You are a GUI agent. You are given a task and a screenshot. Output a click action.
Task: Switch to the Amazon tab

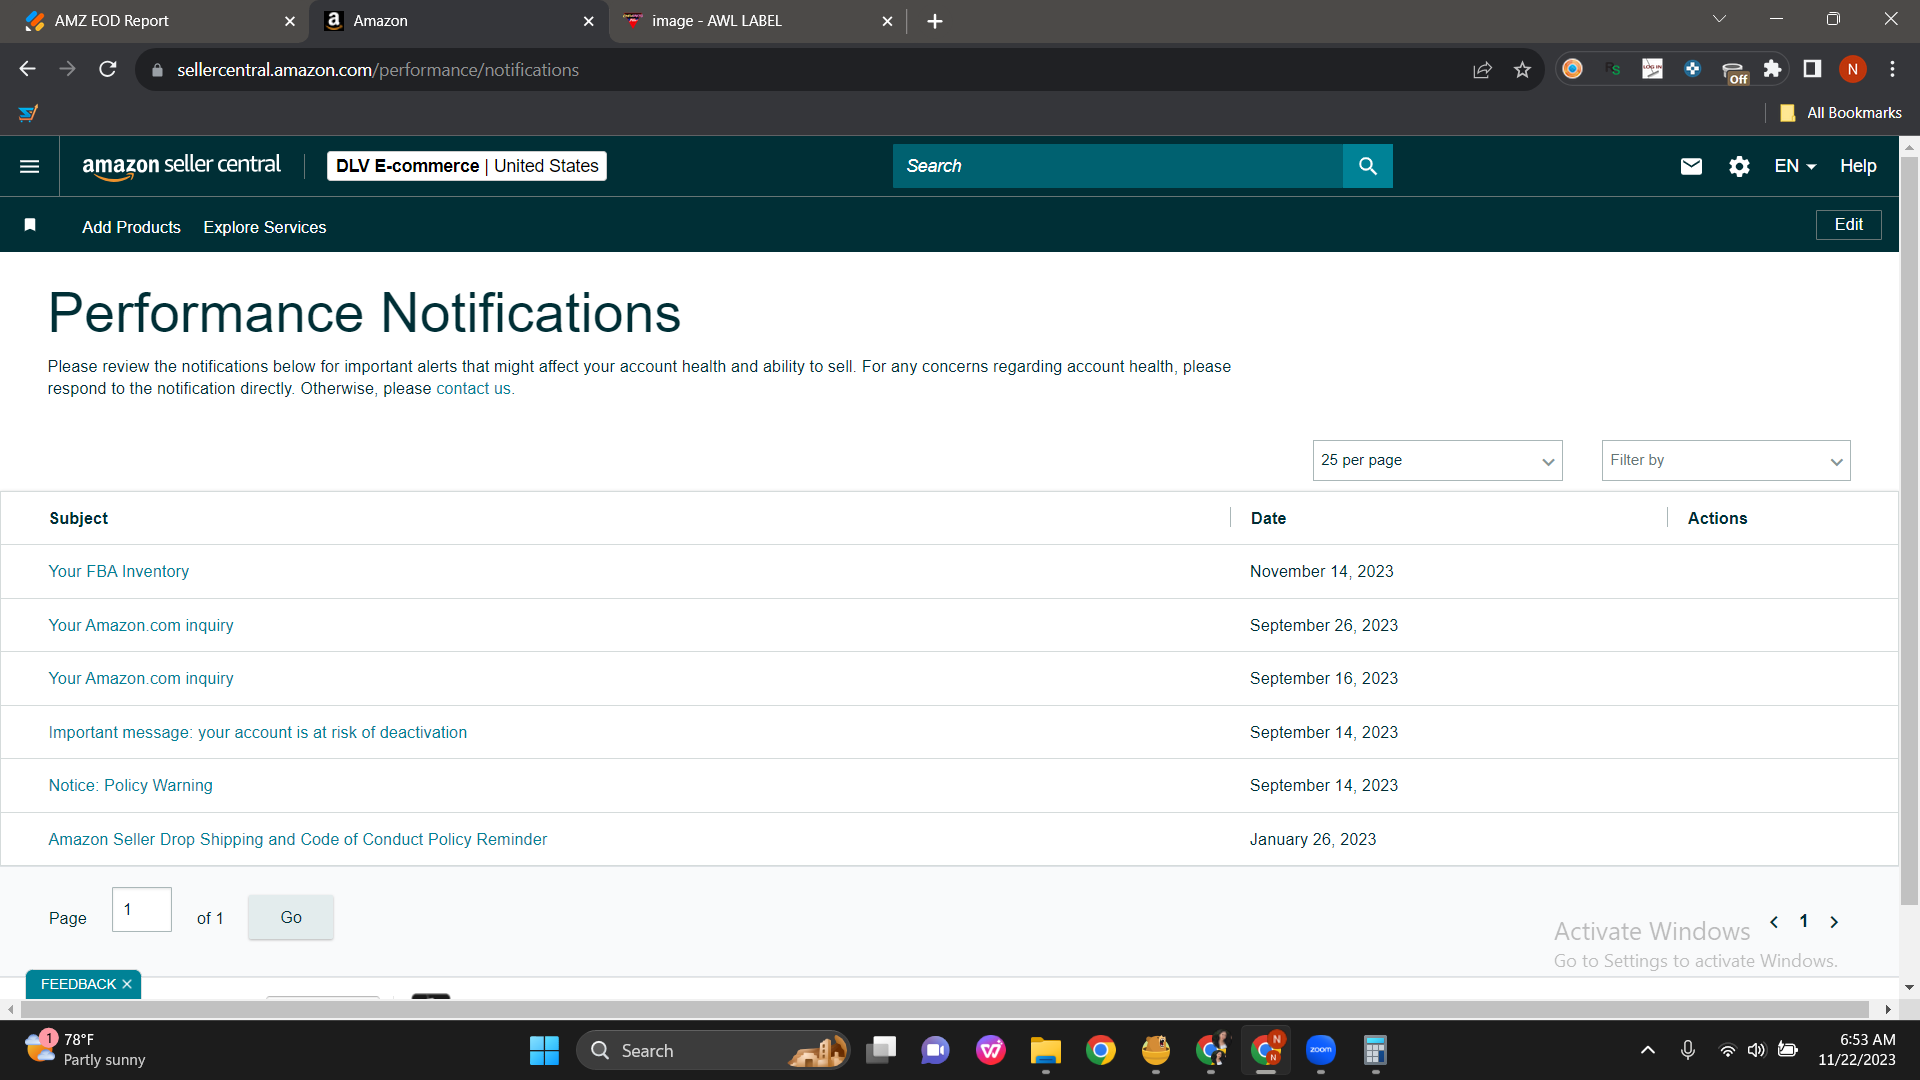point(458,21)
